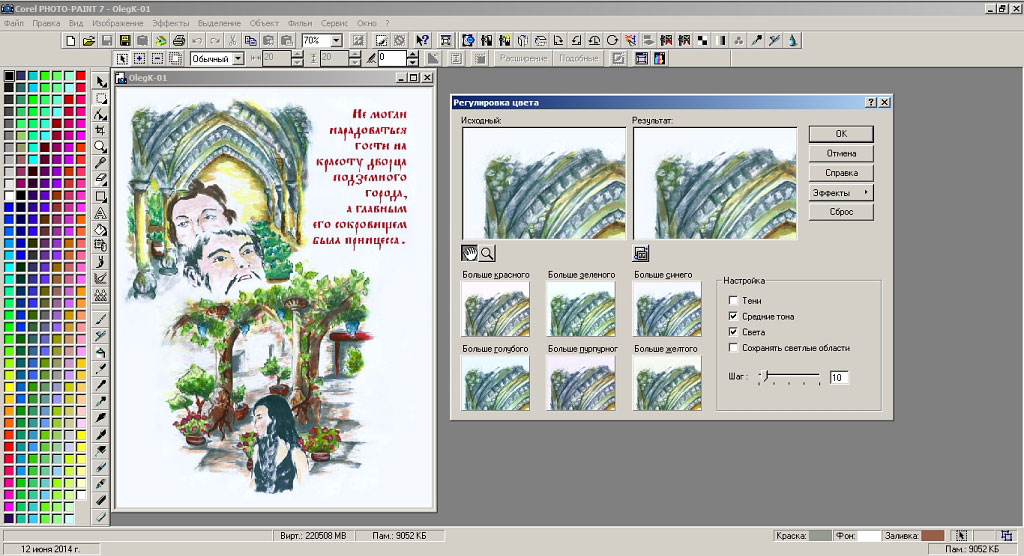Open the Сервис menu
Image resolution: width=1024 pixels, height=556 pixels.
pos(334,23)
